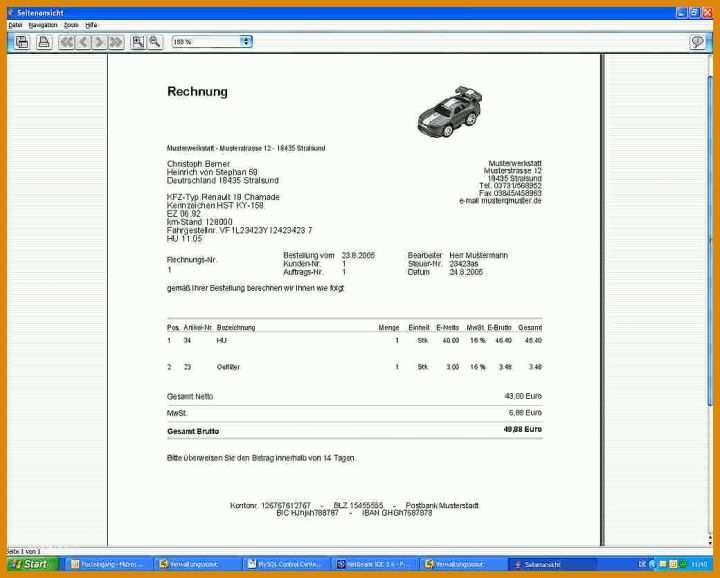Click the Menge column header

pyautogui.click(x=389, y=327)
